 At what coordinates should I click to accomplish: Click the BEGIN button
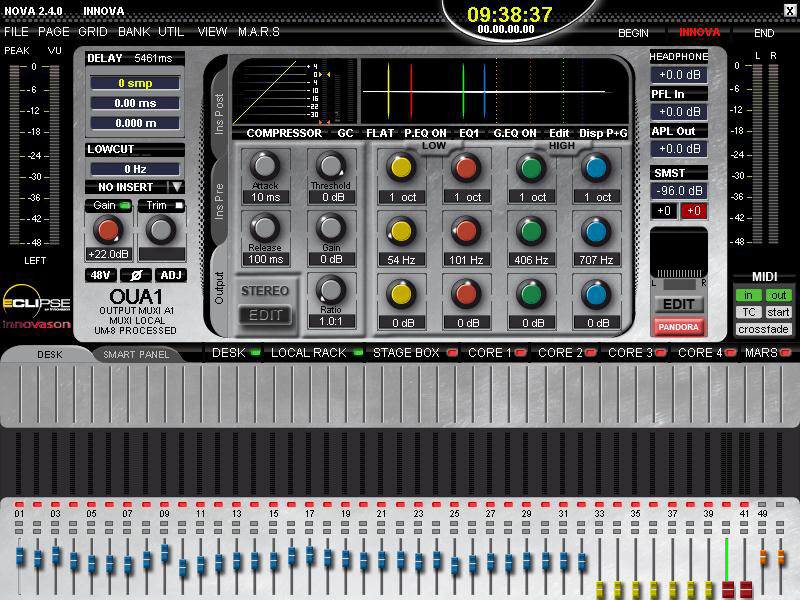[633, 33]
